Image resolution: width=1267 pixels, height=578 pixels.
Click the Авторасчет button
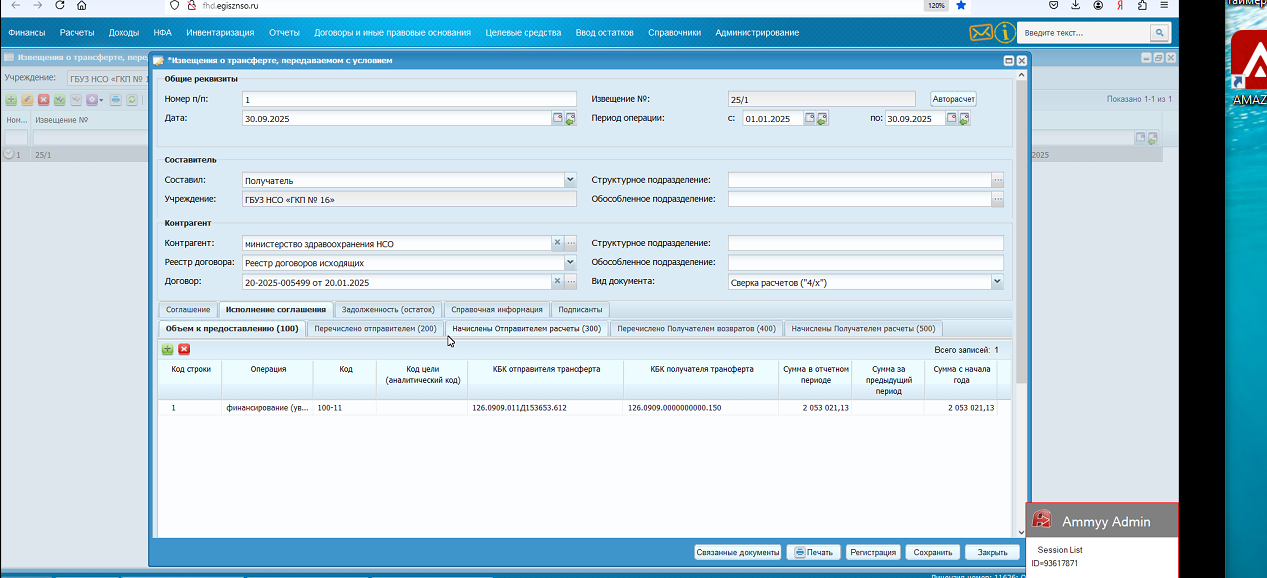pyautogui.click(x=953, y=99)
